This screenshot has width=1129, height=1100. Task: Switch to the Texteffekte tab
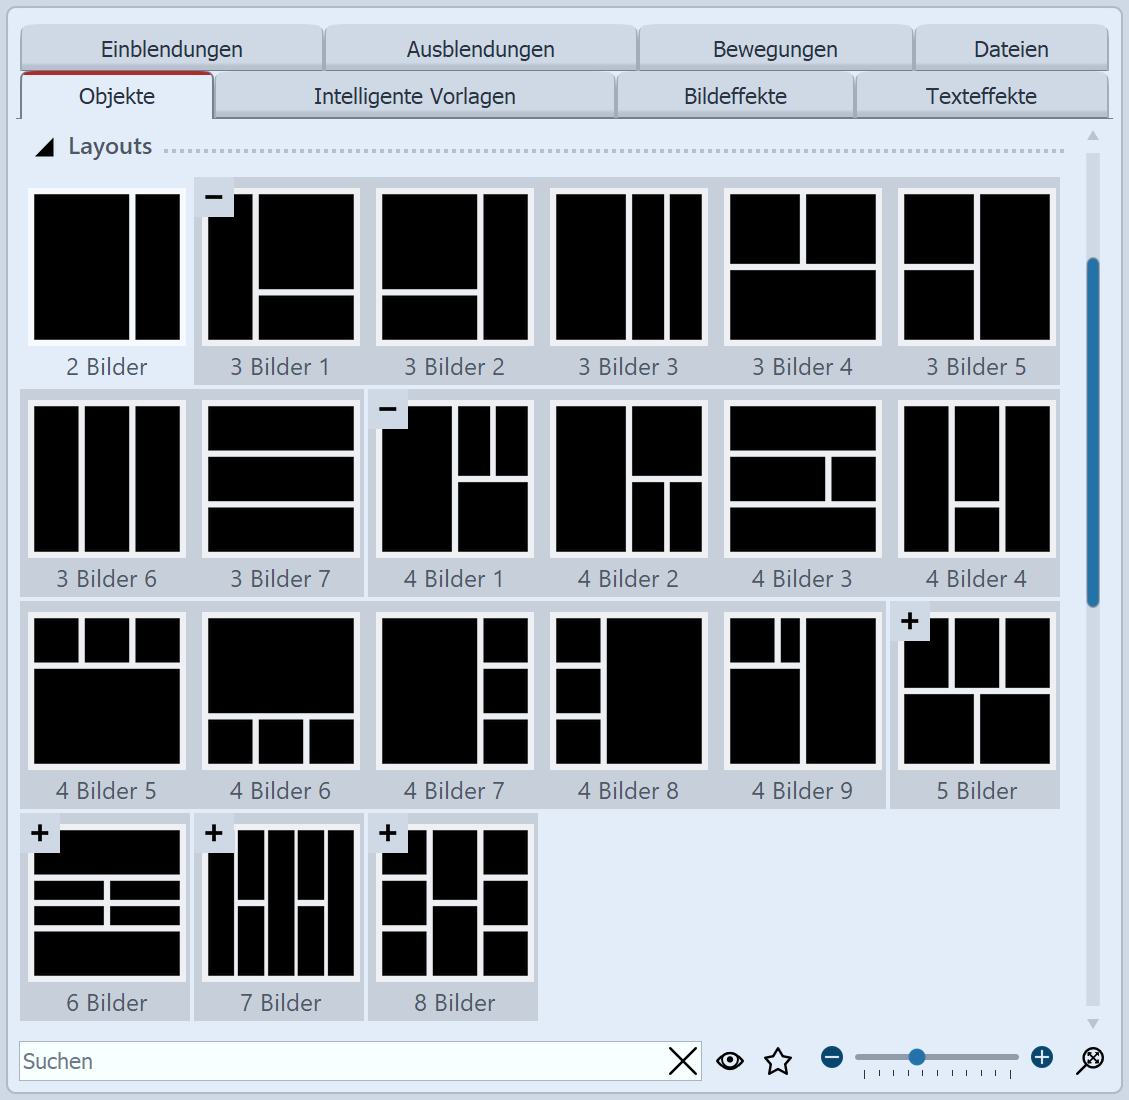click(981, 95)
